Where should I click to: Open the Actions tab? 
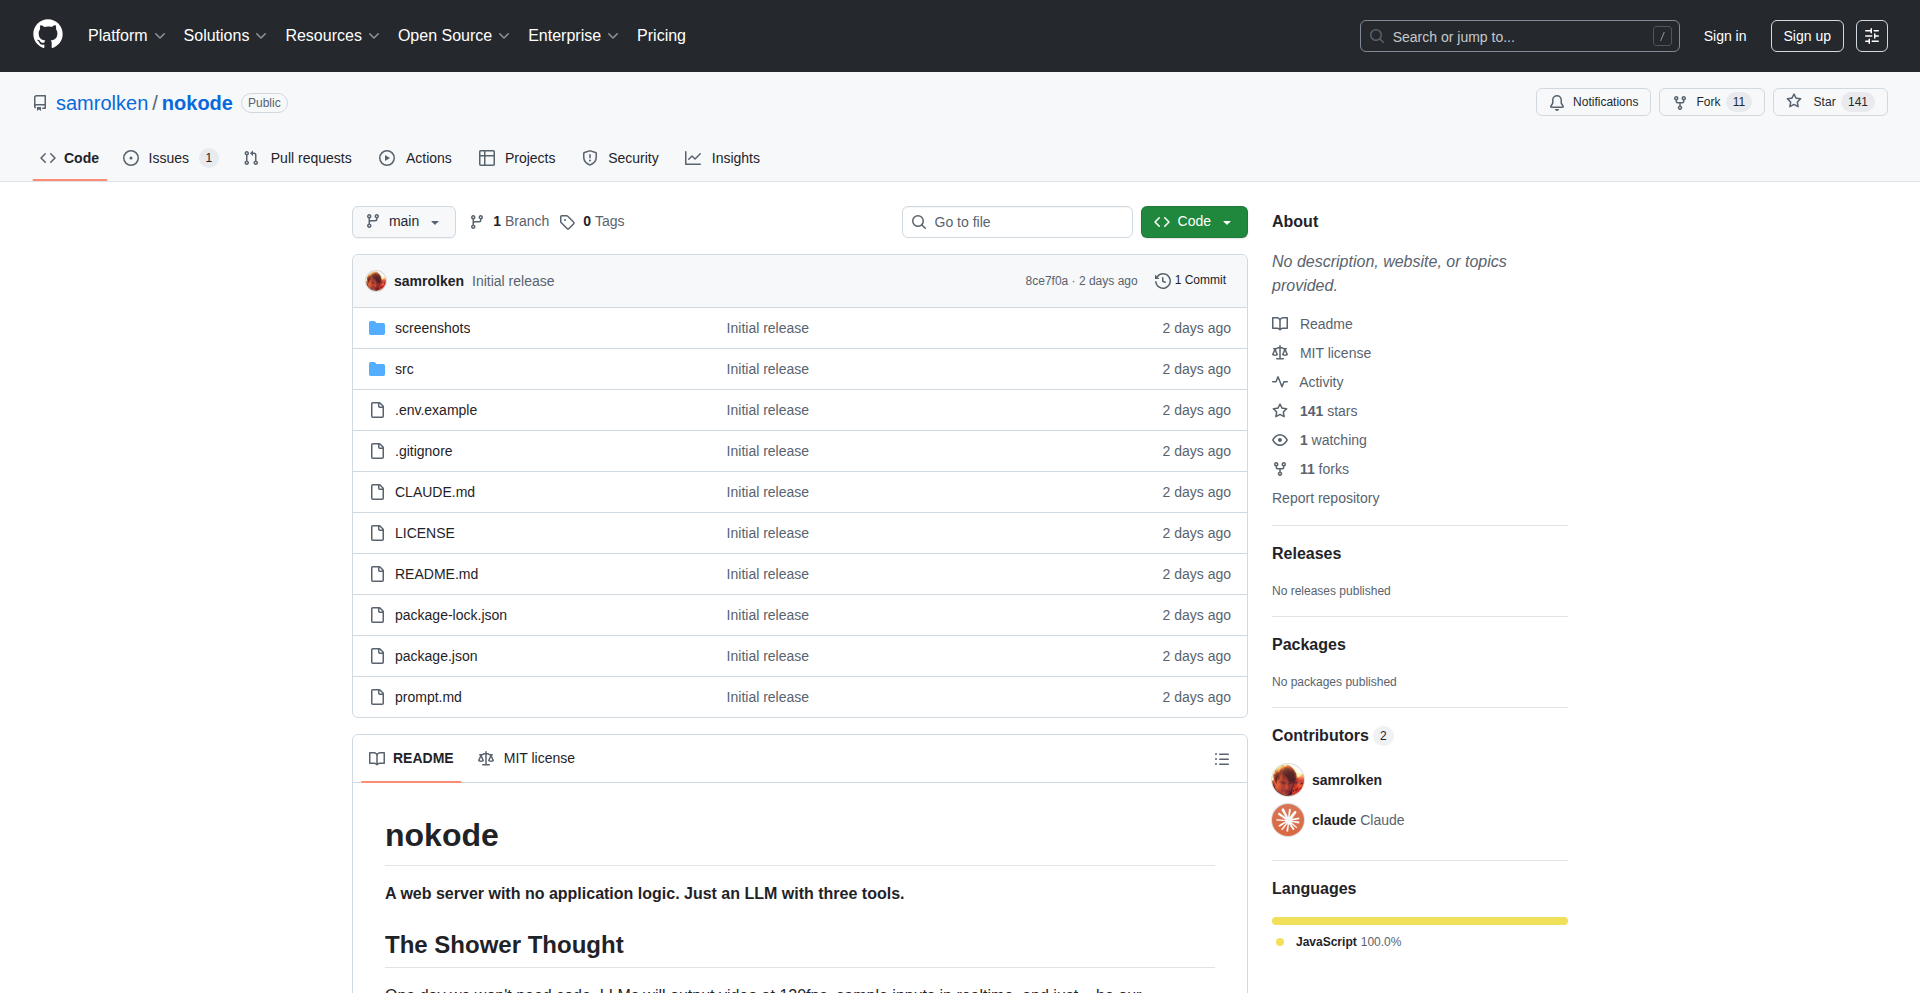(415, 158)
